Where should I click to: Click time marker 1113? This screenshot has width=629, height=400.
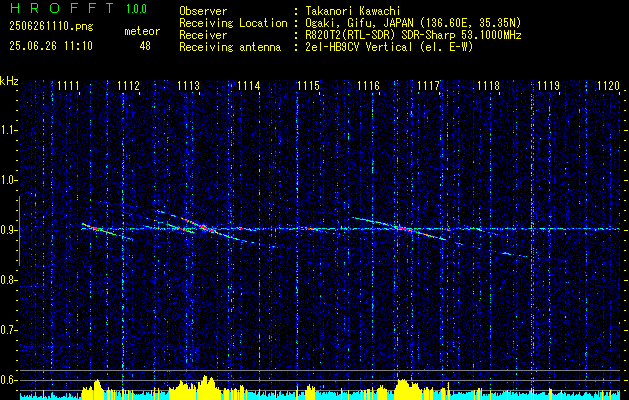click(188, 85)
